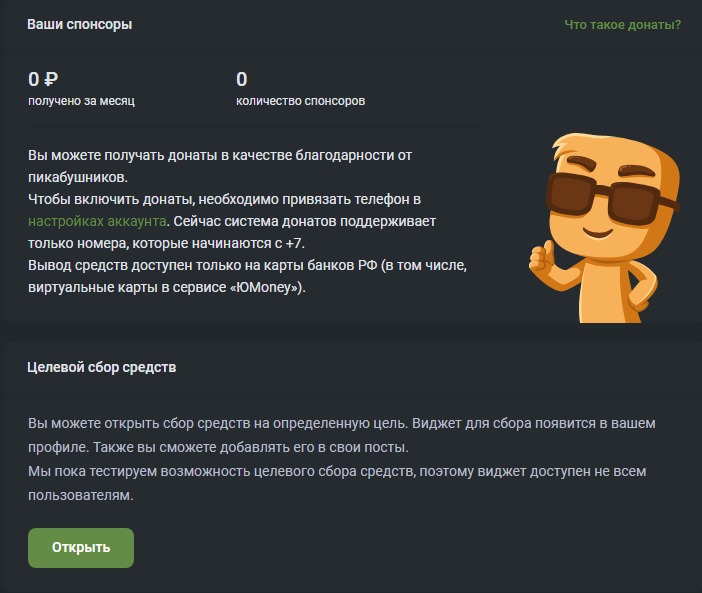Click the sponsor count number zero
Image resolution: width=702 pixels, height=593 pixels.
[241, 80]
